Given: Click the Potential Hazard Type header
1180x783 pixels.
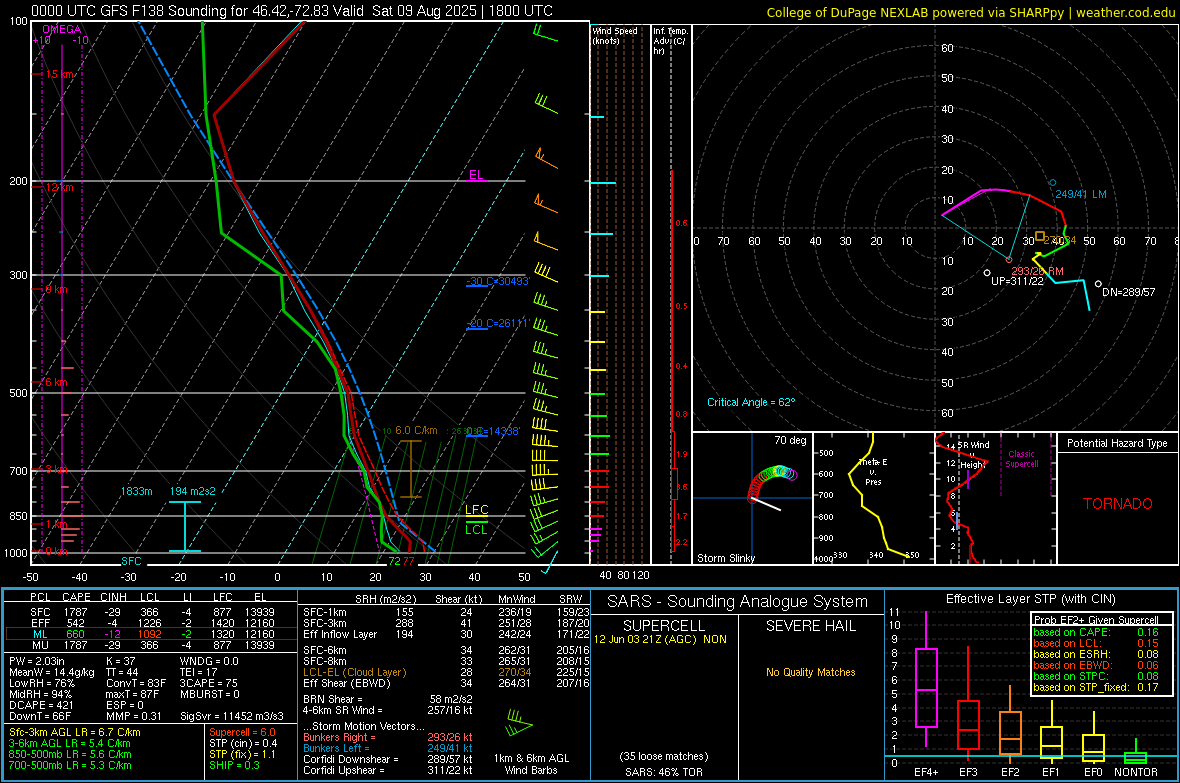Looking at the screenshot, I should point(1118,443).
